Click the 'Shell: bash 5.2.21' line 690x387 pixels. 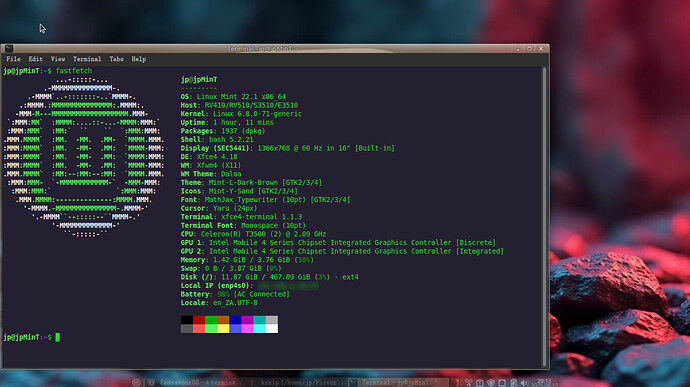pyautogui.click(x=217, y=140)
